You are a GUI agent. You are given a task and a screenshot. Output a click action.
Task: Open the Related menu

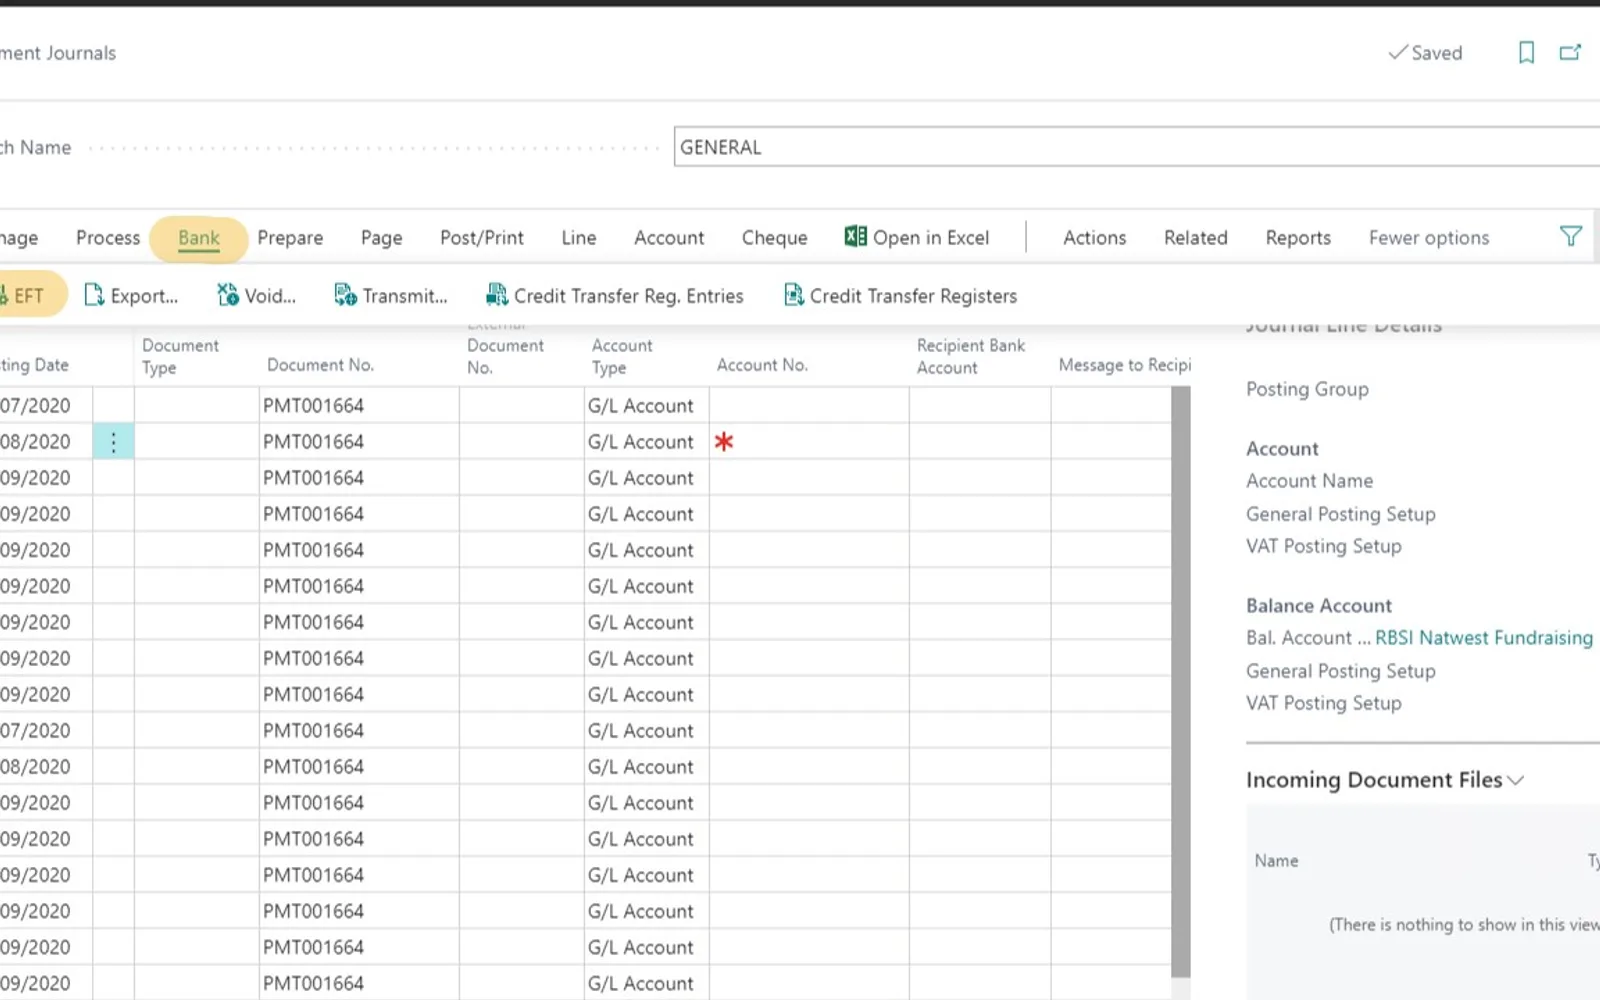(x=1196, y=238)
